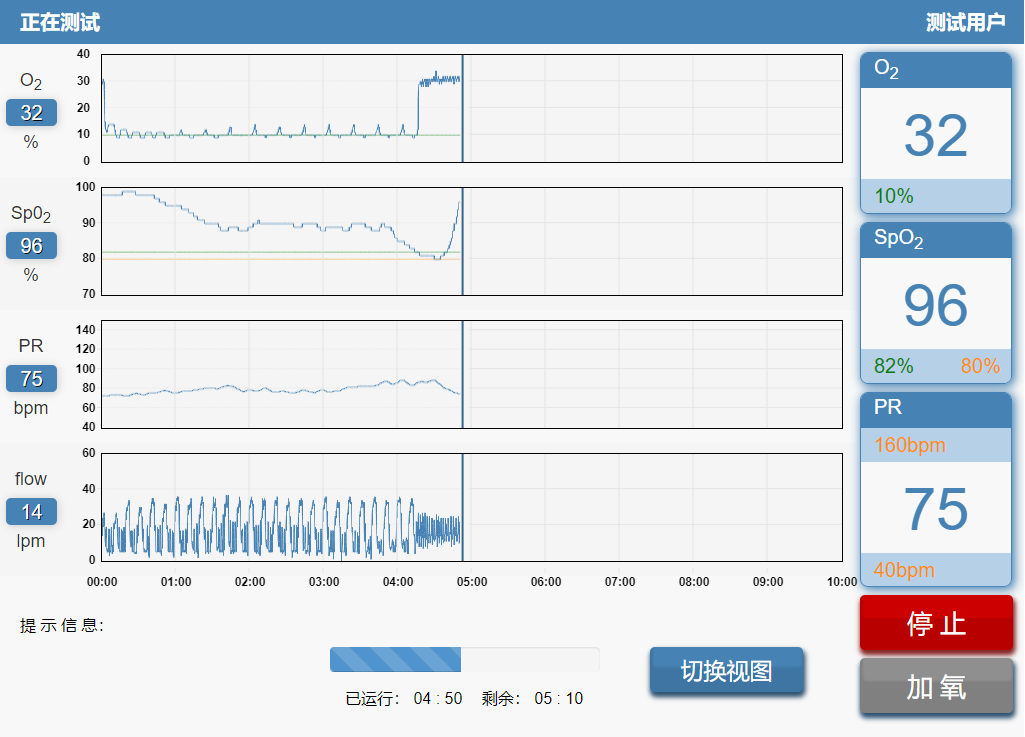This screenshot has height=737, width=1025.
Task: Click the flow value badge showing 14
Action: (31, 512)
